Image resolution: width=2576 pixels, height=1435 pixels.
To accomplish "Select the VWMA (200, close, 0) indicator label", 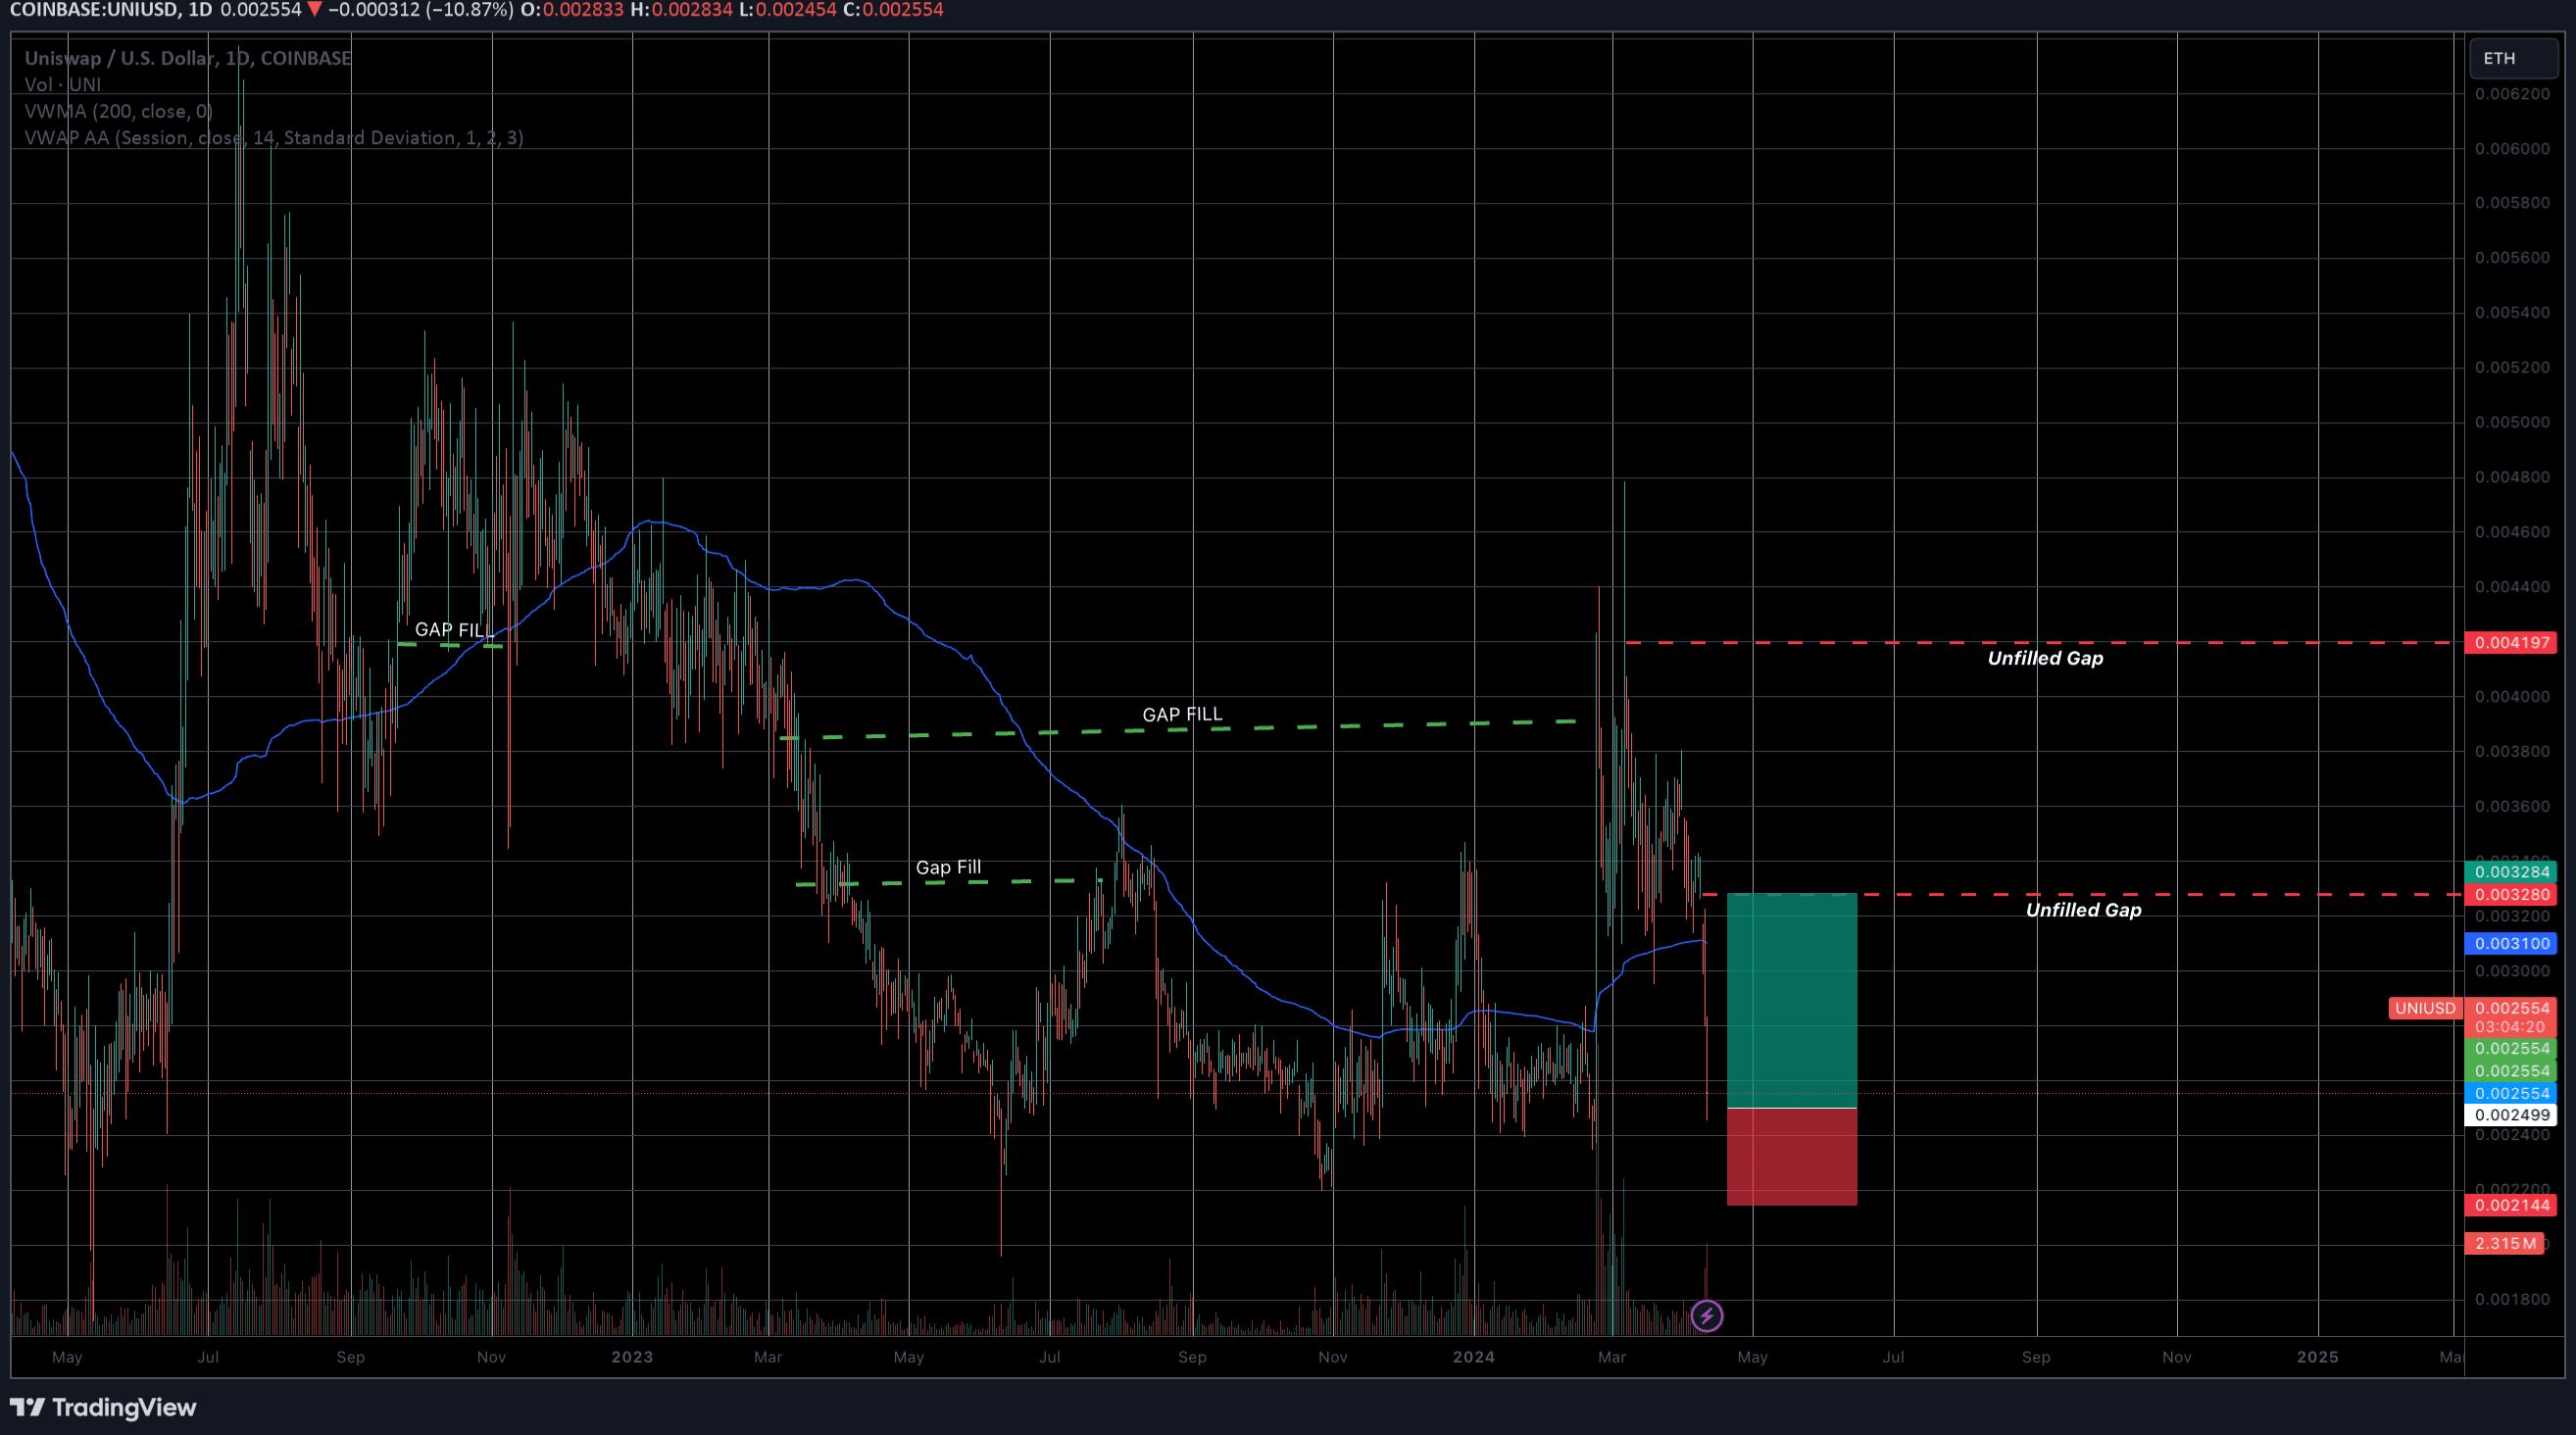I will [118, 111].
